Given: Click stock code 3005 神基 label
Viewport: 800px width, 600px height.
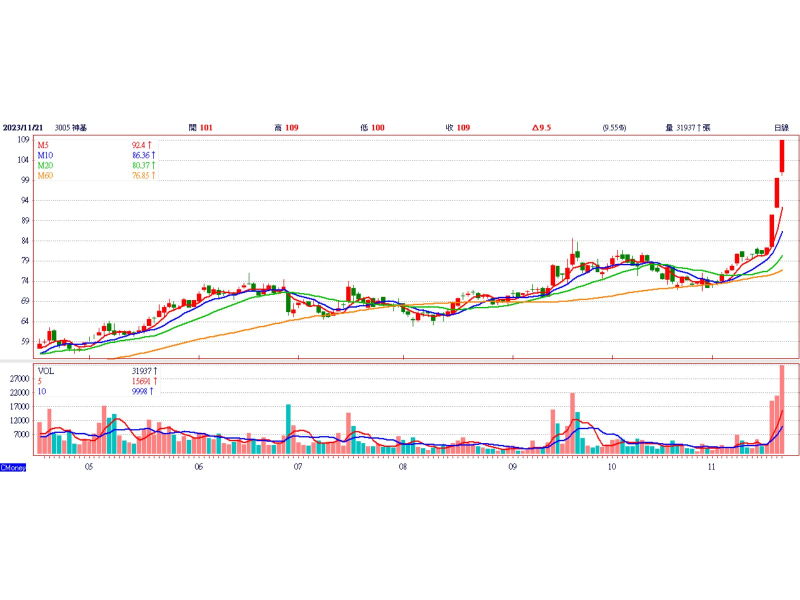Looking at the screenshot, I should (x=70, y=128).
